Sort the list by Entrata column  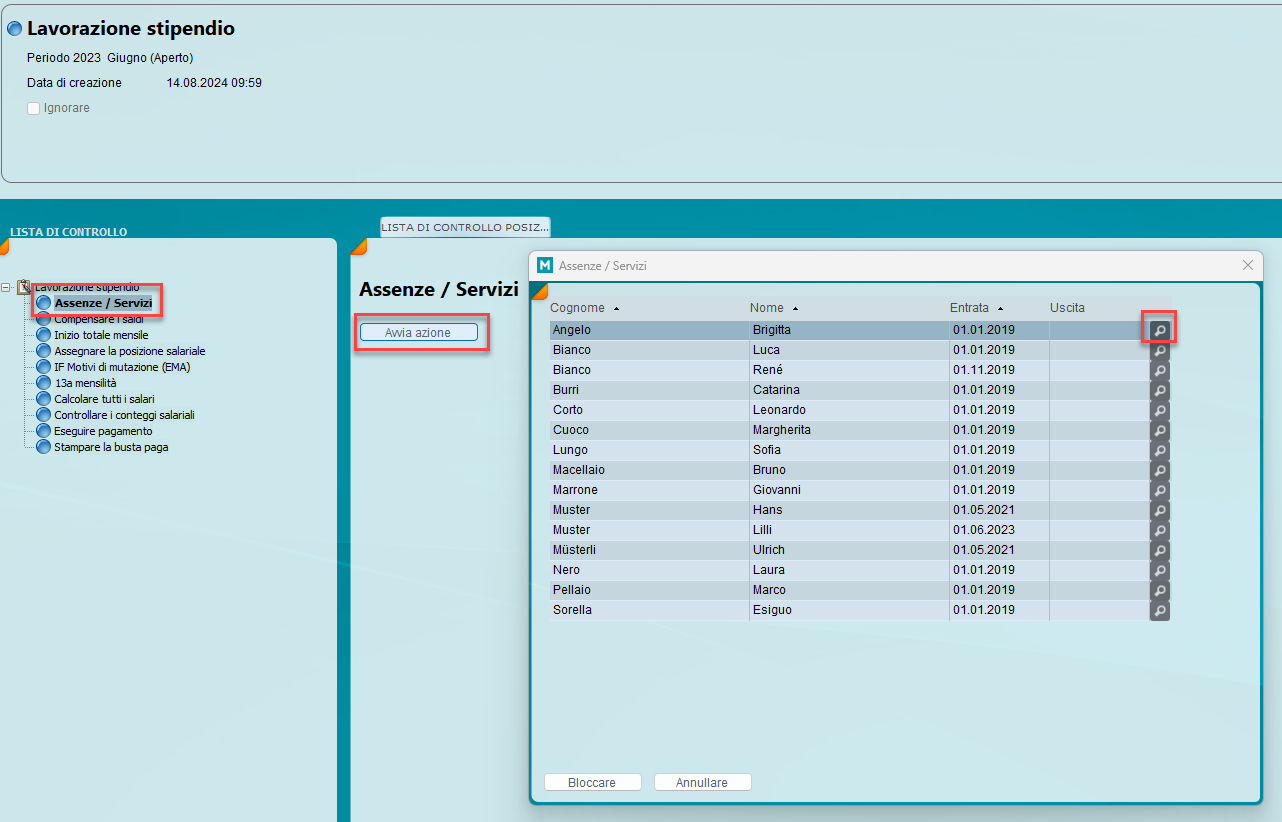(969, 308)
